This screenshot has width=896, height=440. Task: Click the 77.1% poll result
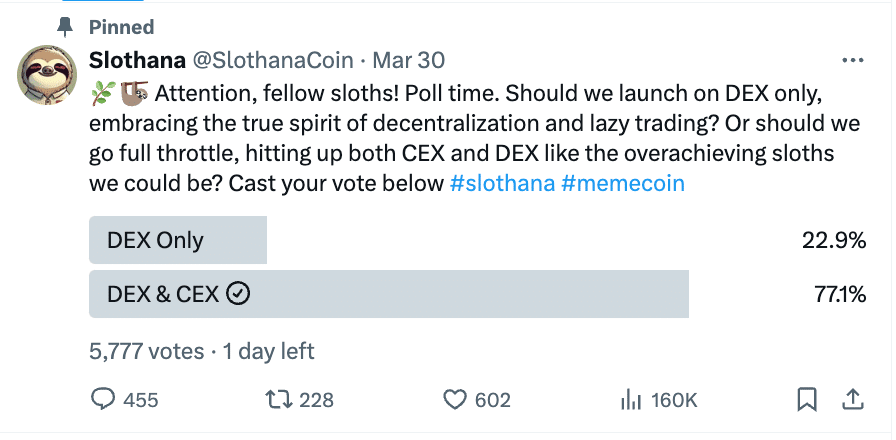click(840, 293)
